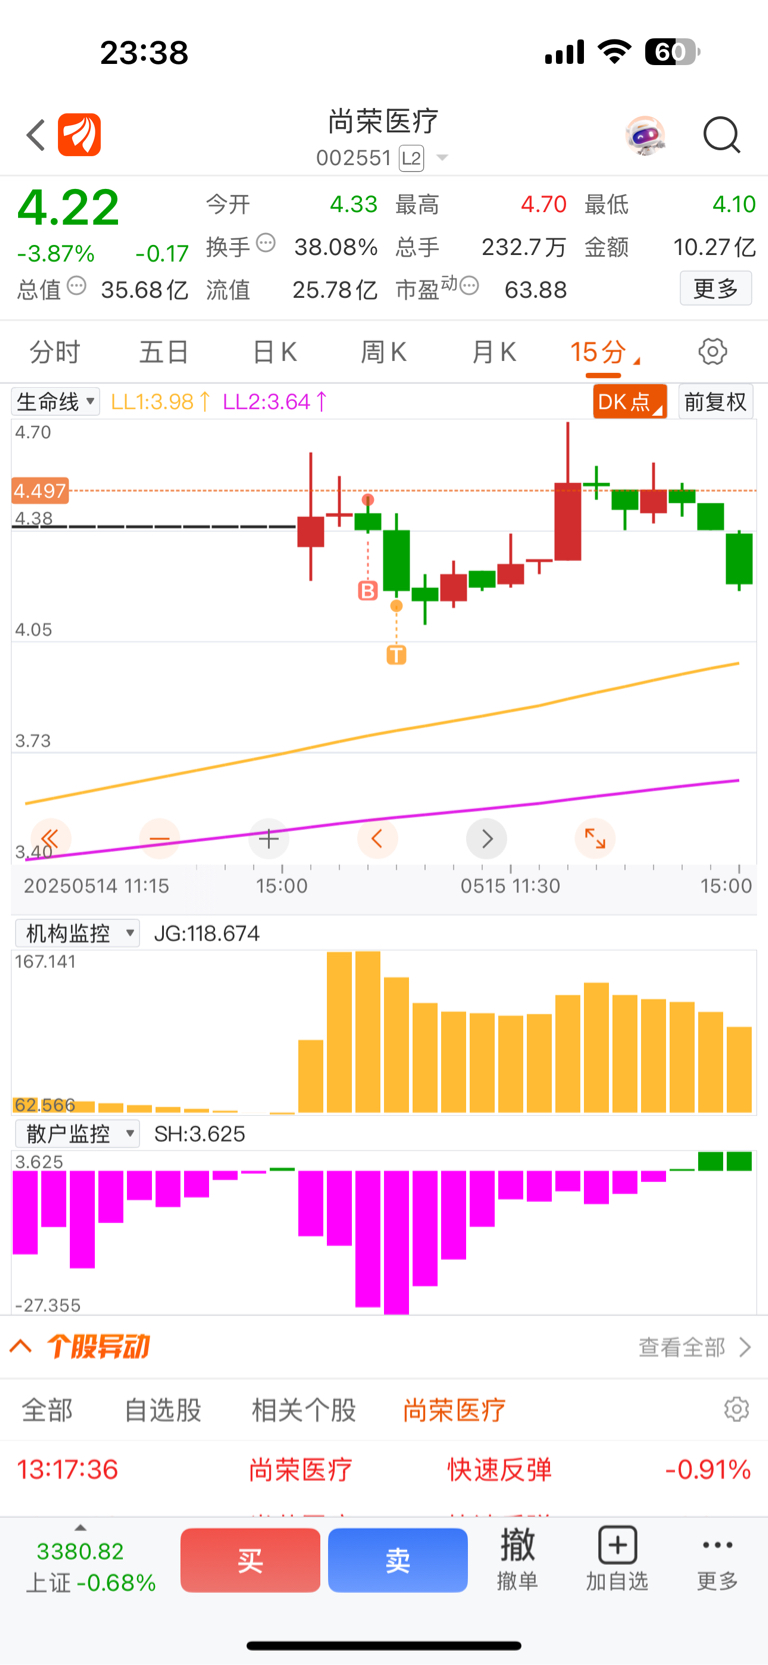Tap the T marker on chart
This screenshot has height=1665, width=768.
coord(396,655)
